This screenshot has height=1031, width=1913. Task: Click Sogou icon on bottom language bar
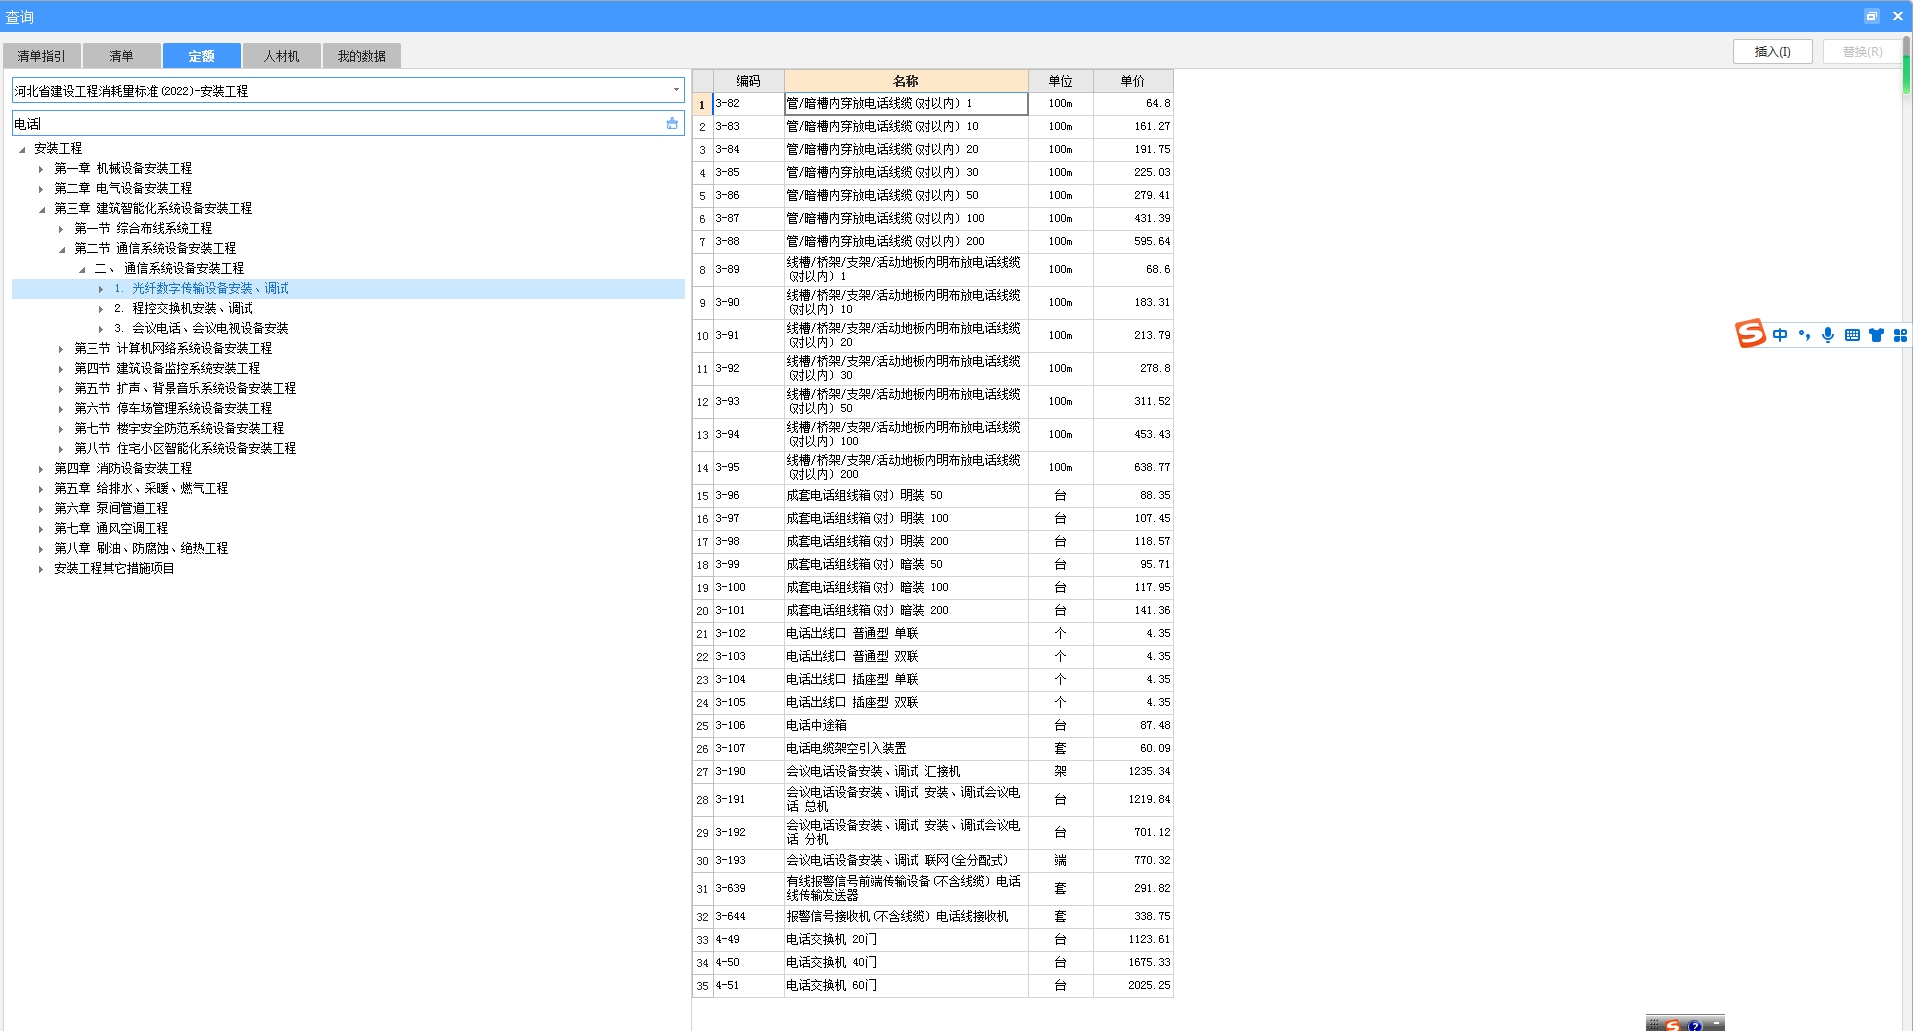tap(1673, 1025)
